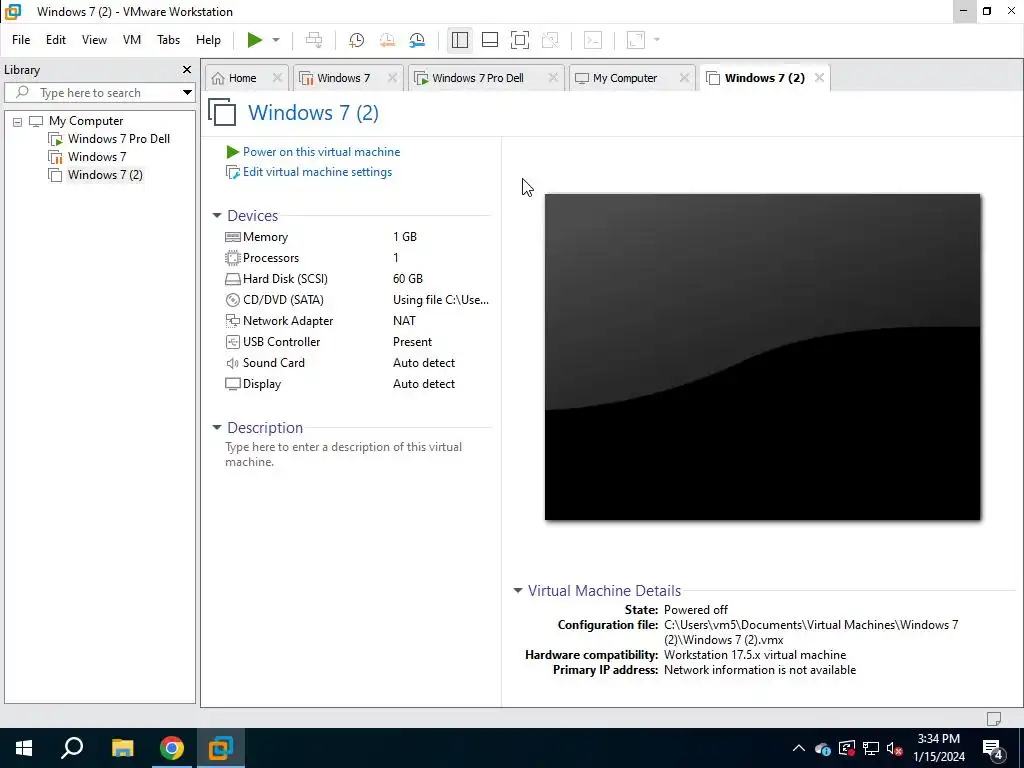Click the Sound Card device row
Screen dimensions: 1024x768
pos(357,362)
